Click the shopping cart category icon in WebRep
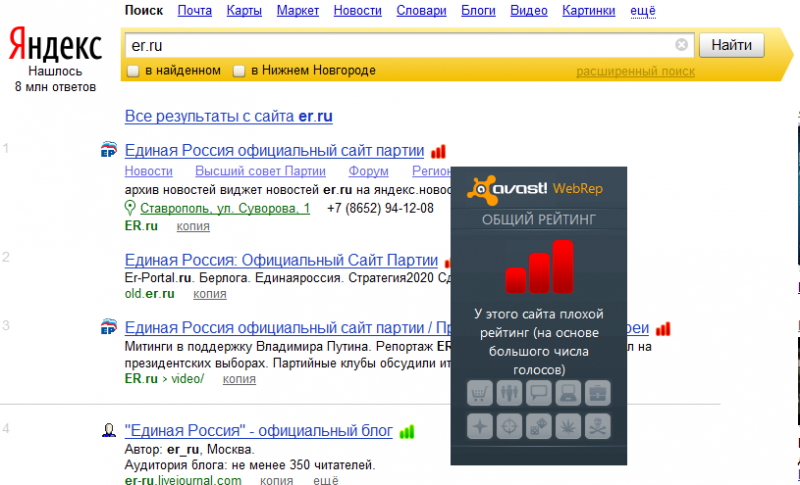This screenshot has height=485, width=800. click(480, 393)
